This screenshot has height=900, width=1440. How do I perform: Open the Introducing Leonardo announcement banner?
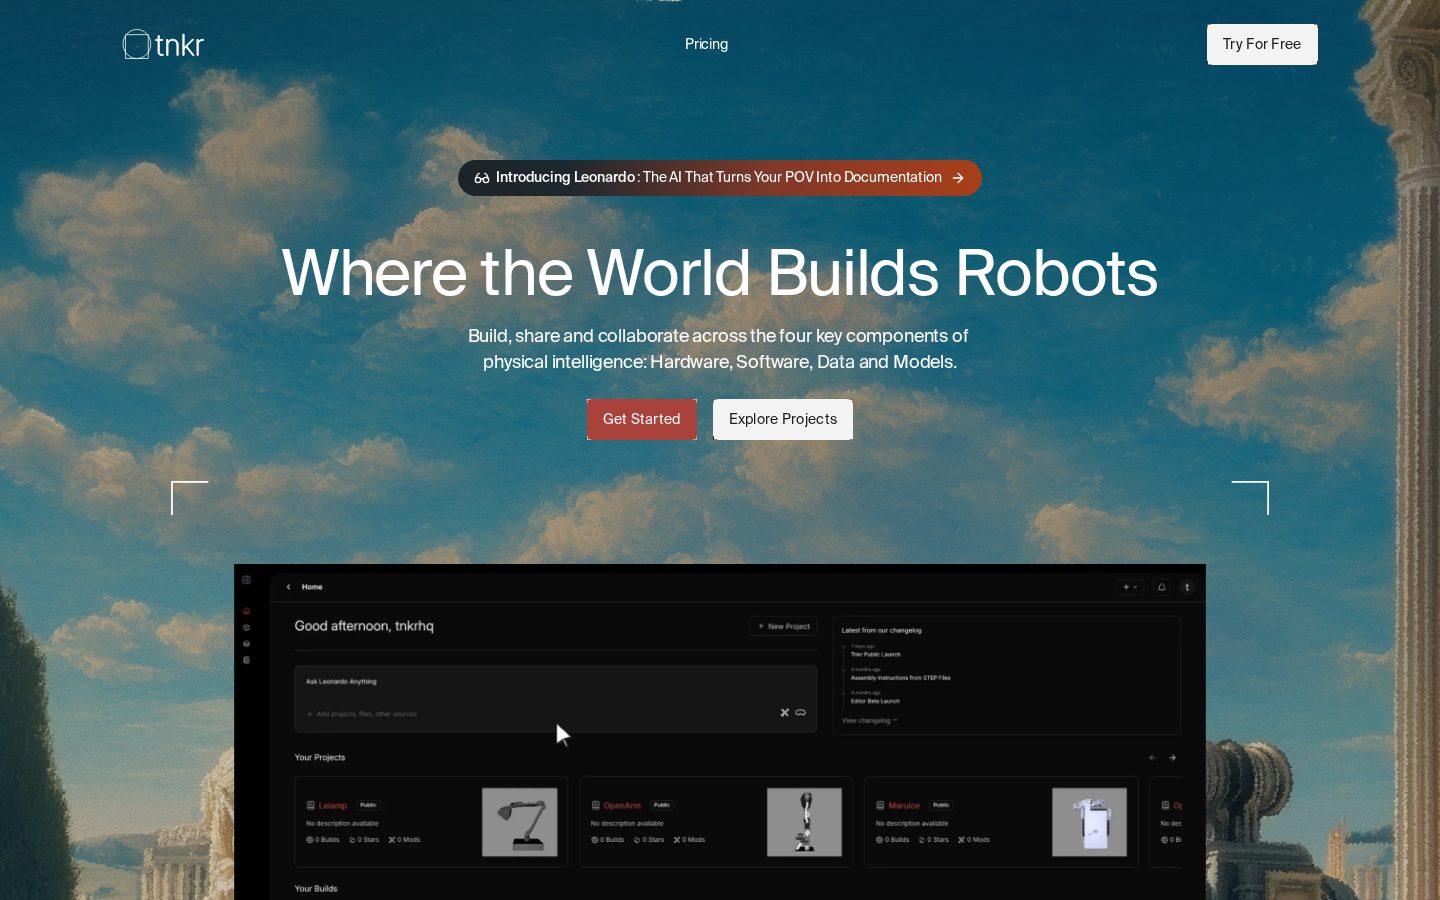[720, 178]
